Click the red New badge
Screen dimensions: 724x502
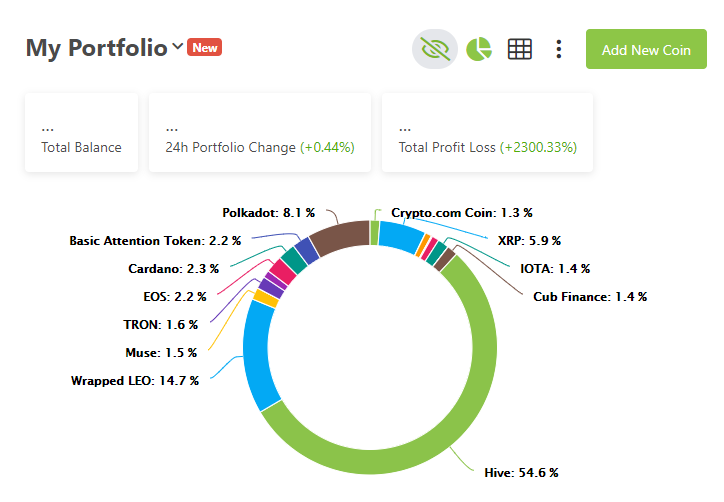pos(205,47)
